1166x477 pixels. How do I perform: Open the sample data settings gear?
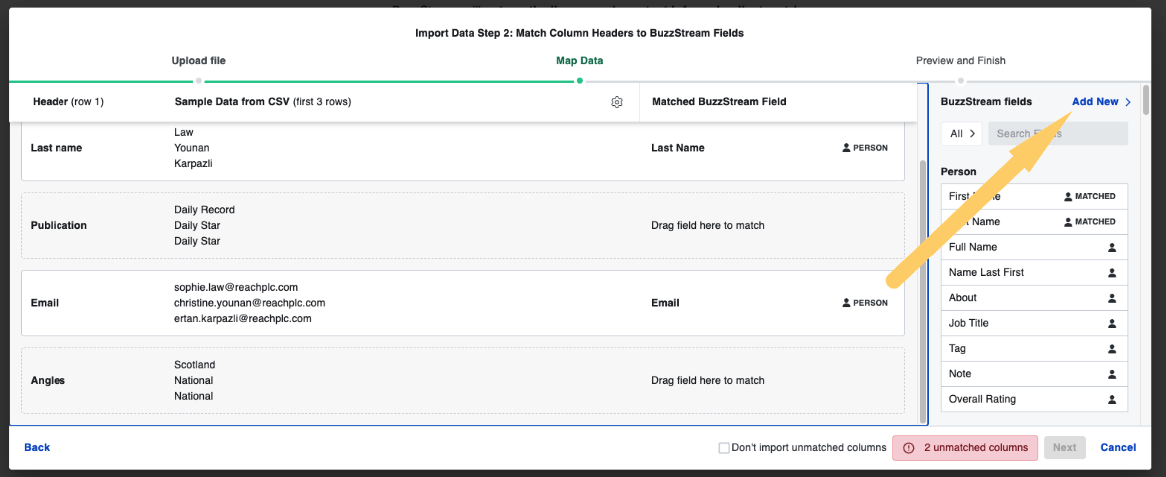[617, 102]
